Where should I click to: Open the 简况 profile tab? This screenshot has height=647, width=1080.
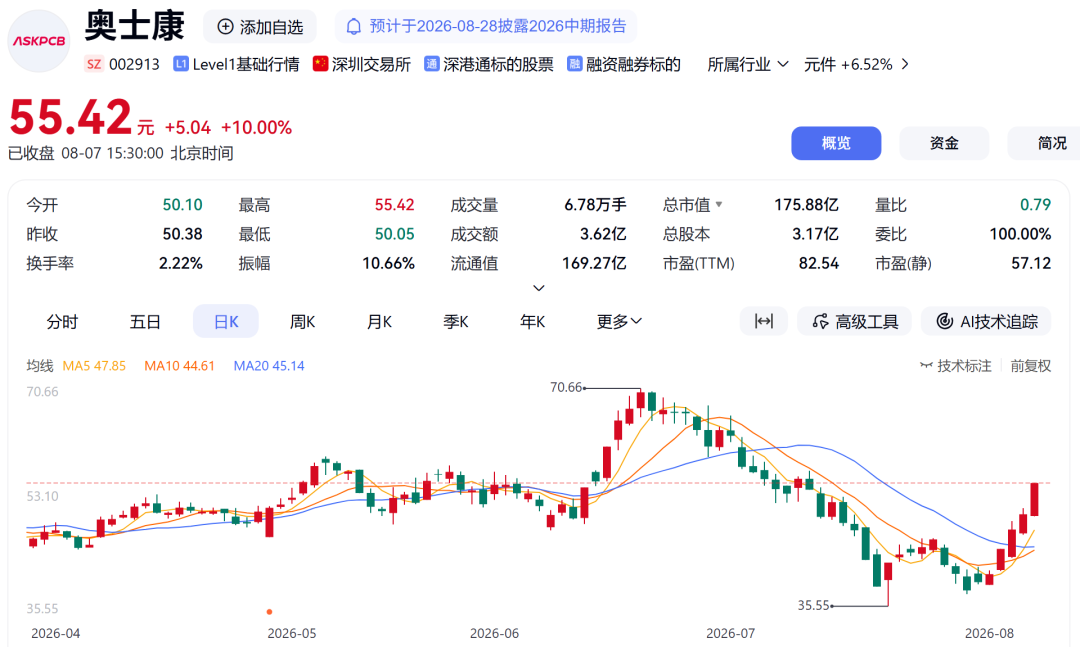pos(1046,143)
